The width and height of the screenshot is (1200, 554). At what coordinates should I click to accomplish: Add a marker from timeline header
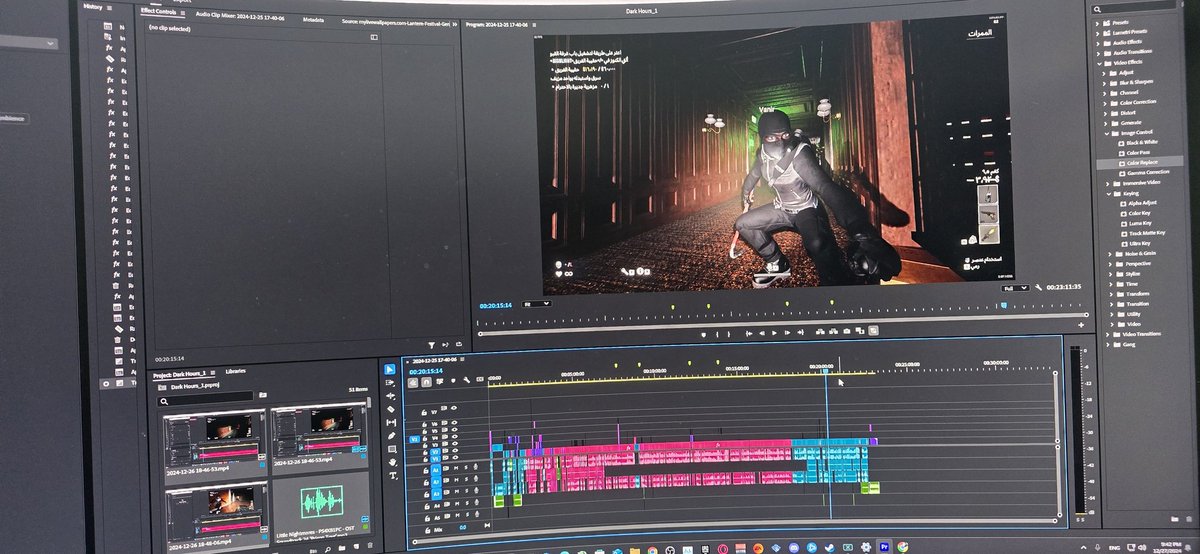pyautogui.click(x=453, y=381)
